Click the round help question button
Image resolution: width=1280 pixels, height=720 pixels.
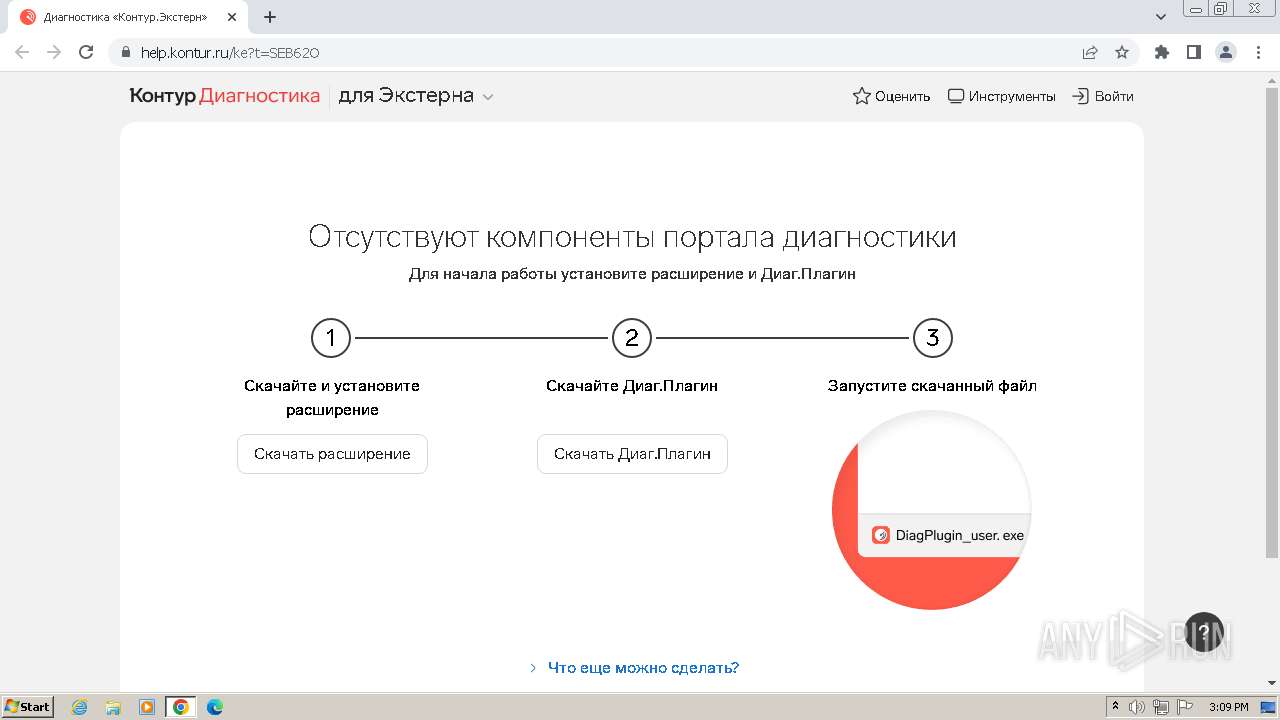1204,632
